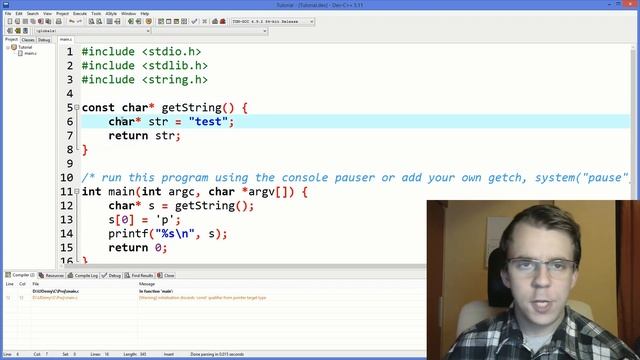This screenshot has height=360, width=640.
Task: Open the Window menu
Action: 129,13
